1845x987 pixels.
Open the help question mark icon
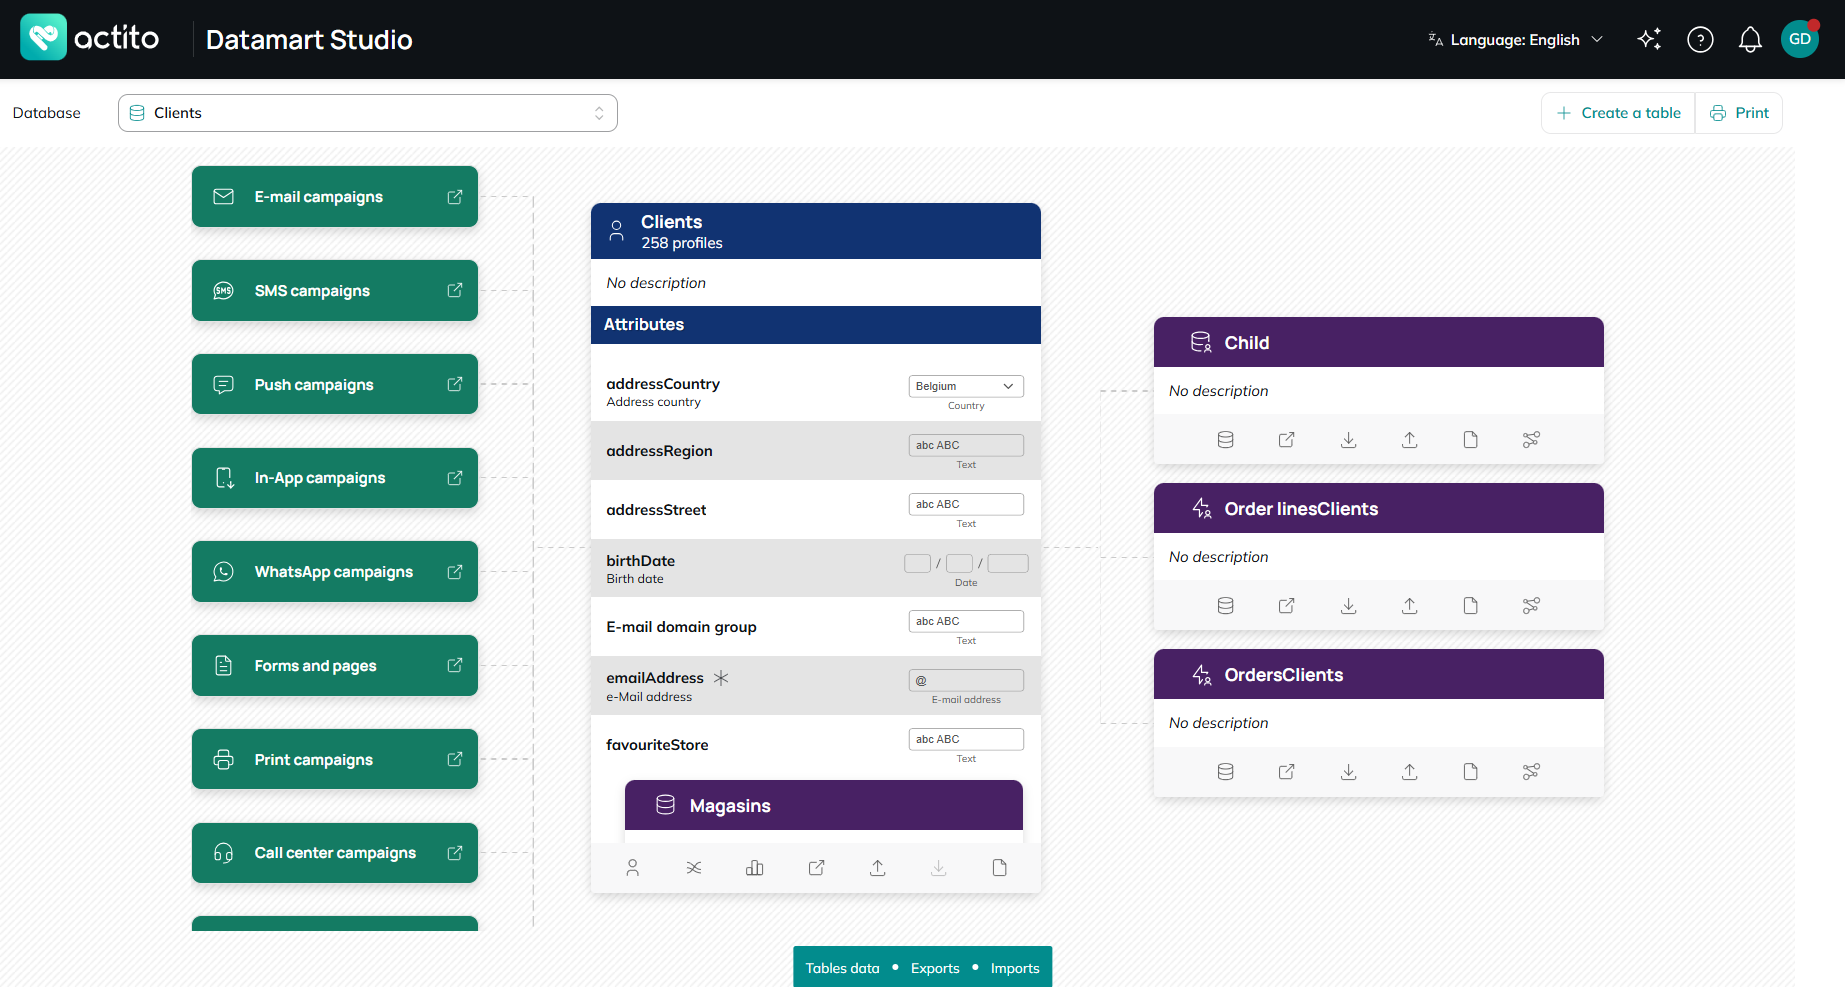pyautogui.click(x=1700, y=39)
